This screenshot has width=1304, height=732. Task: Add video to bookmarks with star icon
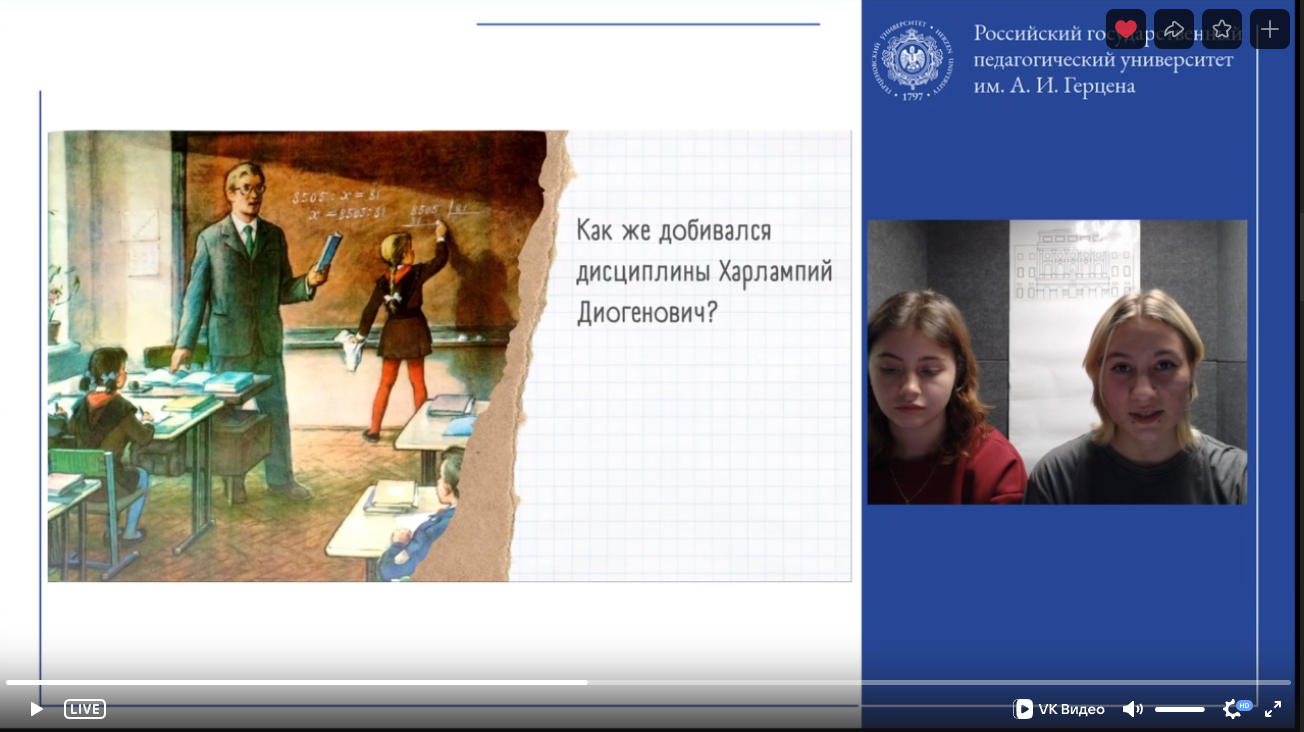(1222, 29)
